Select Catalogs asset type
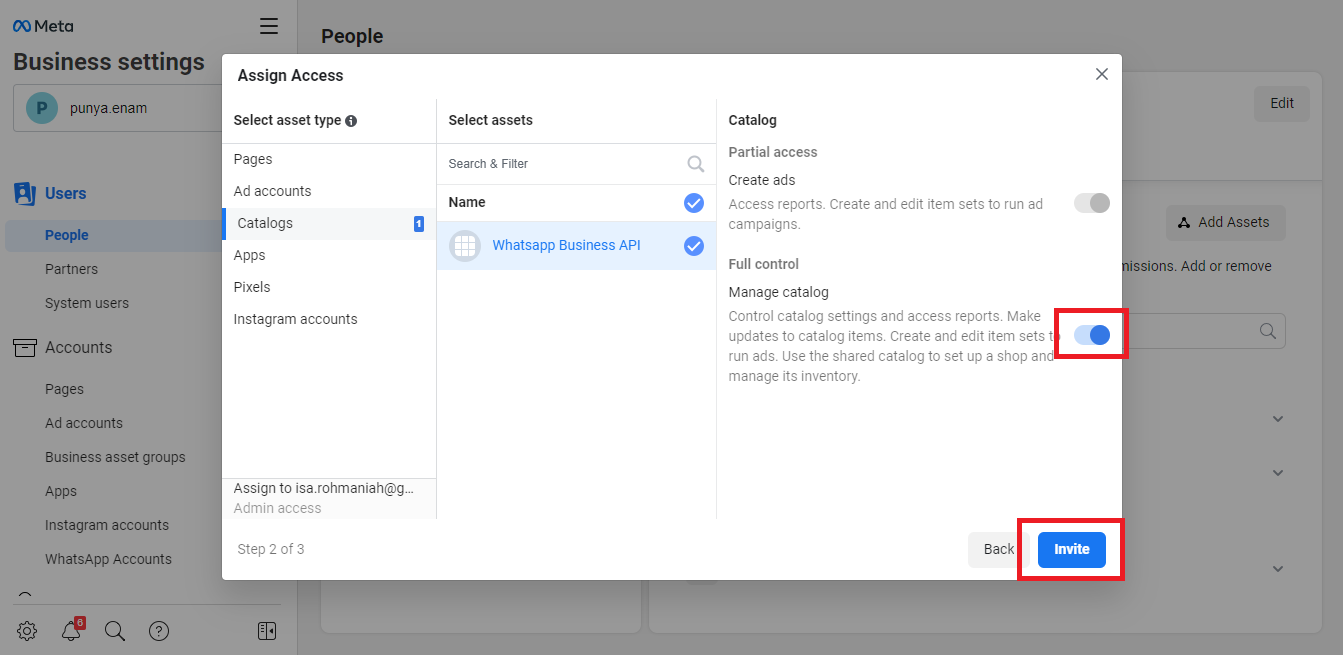The height and width of the screenshot is (655, 1343). [x=329, y=224]
